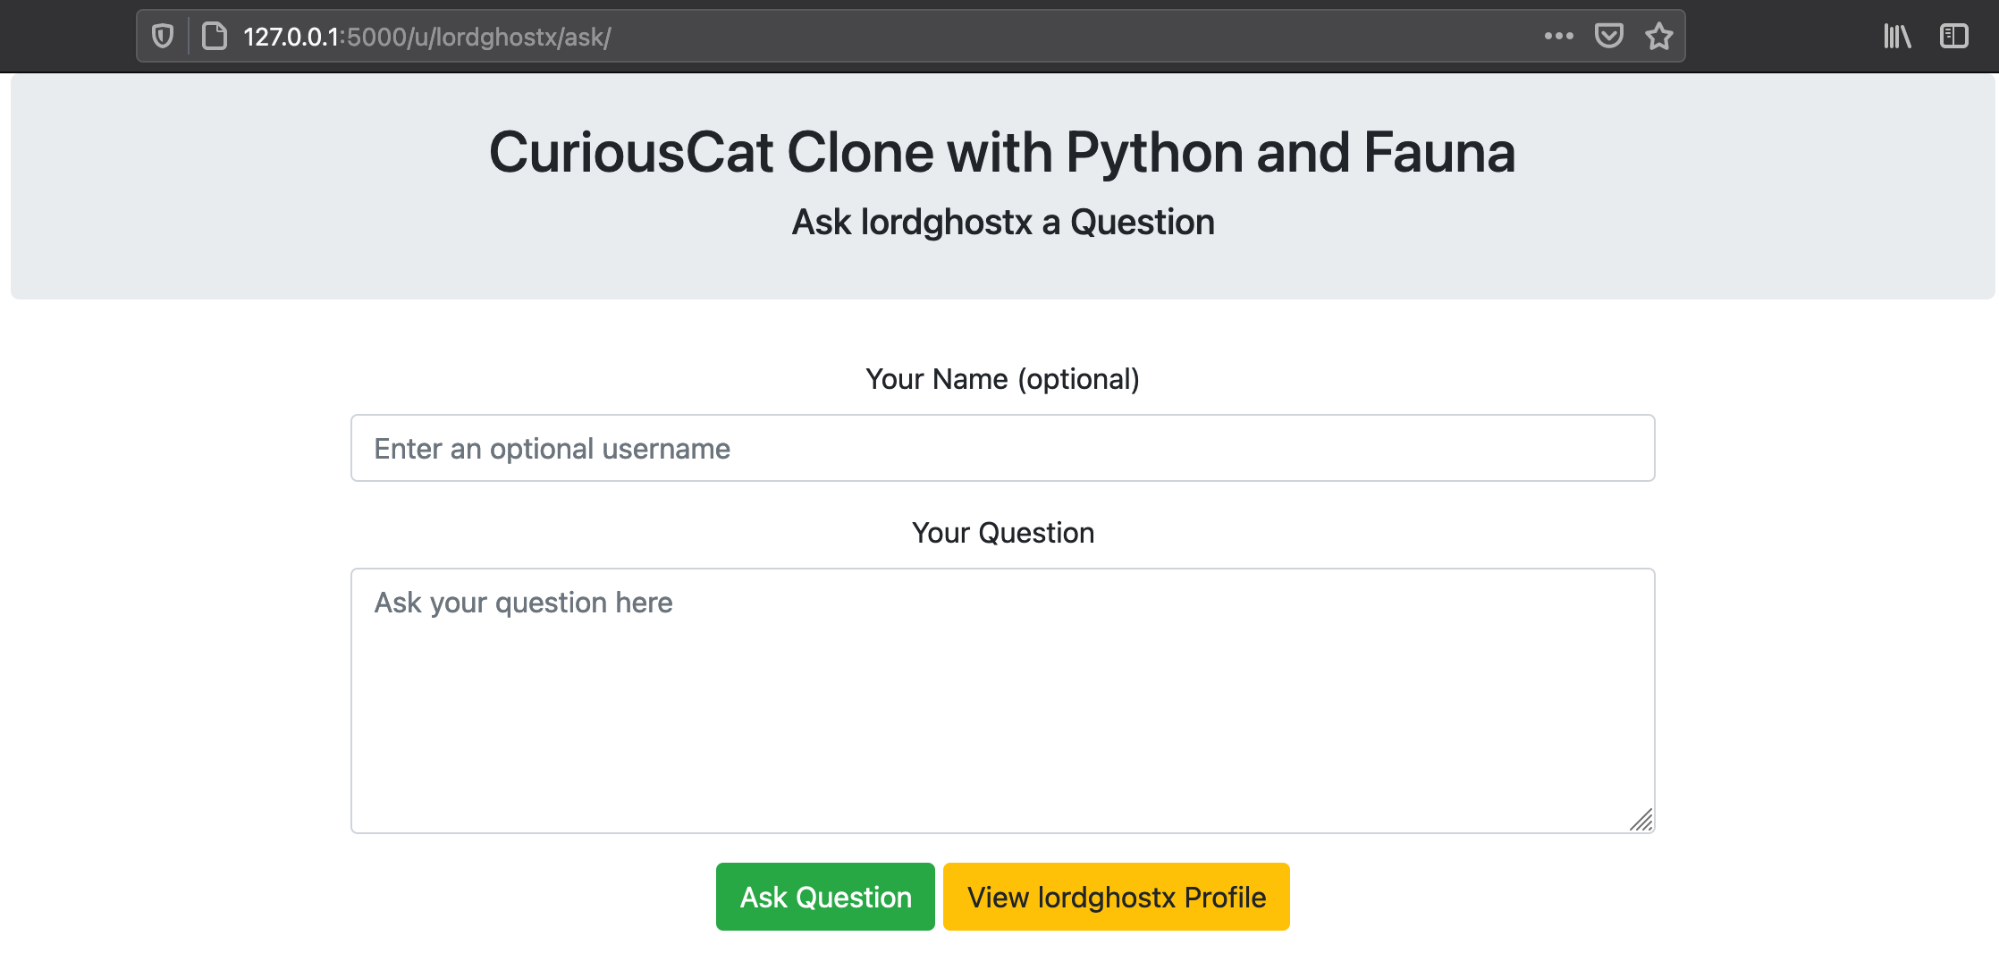Save the page to Pocket
This screenshot has width=1999, height=973.
click(x=1609, y=36)
